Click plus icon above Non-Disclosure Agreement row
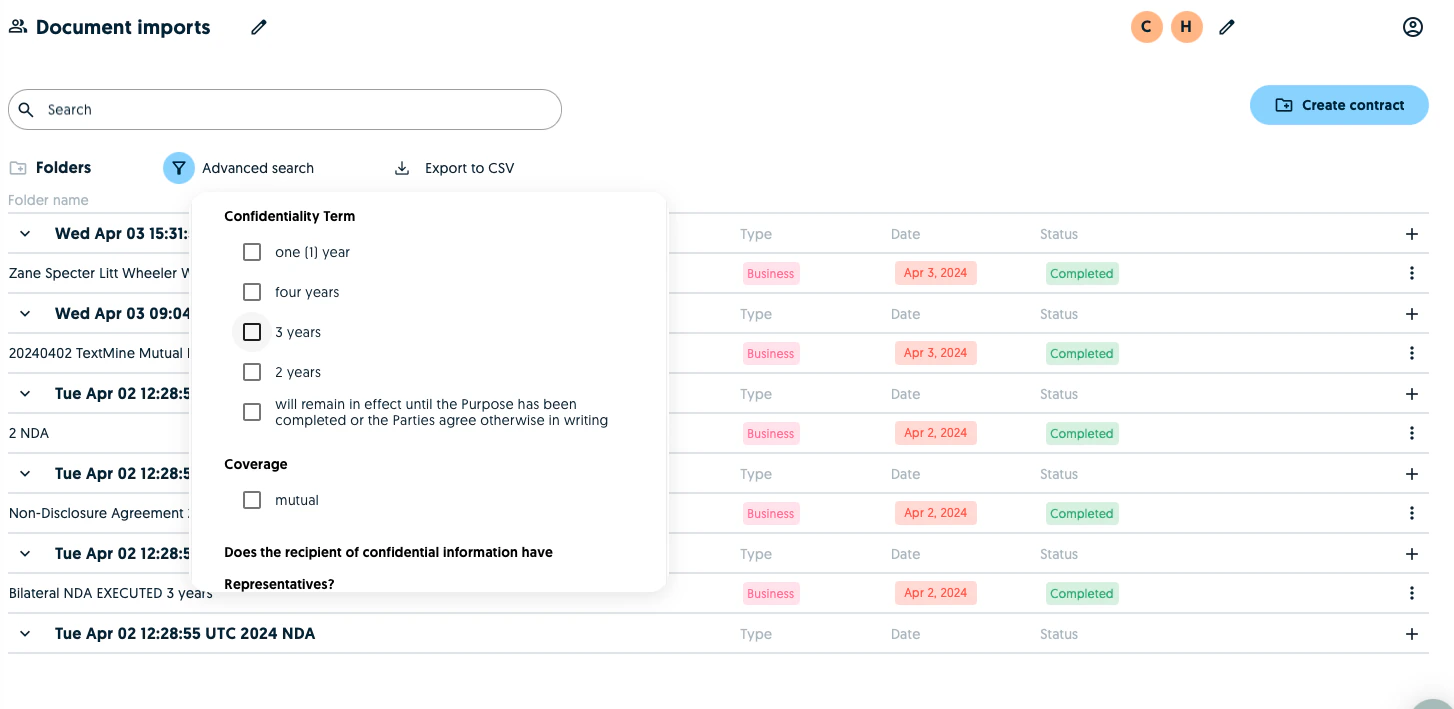Screen dimensions: 1454x709 (x=1412, y=474)
